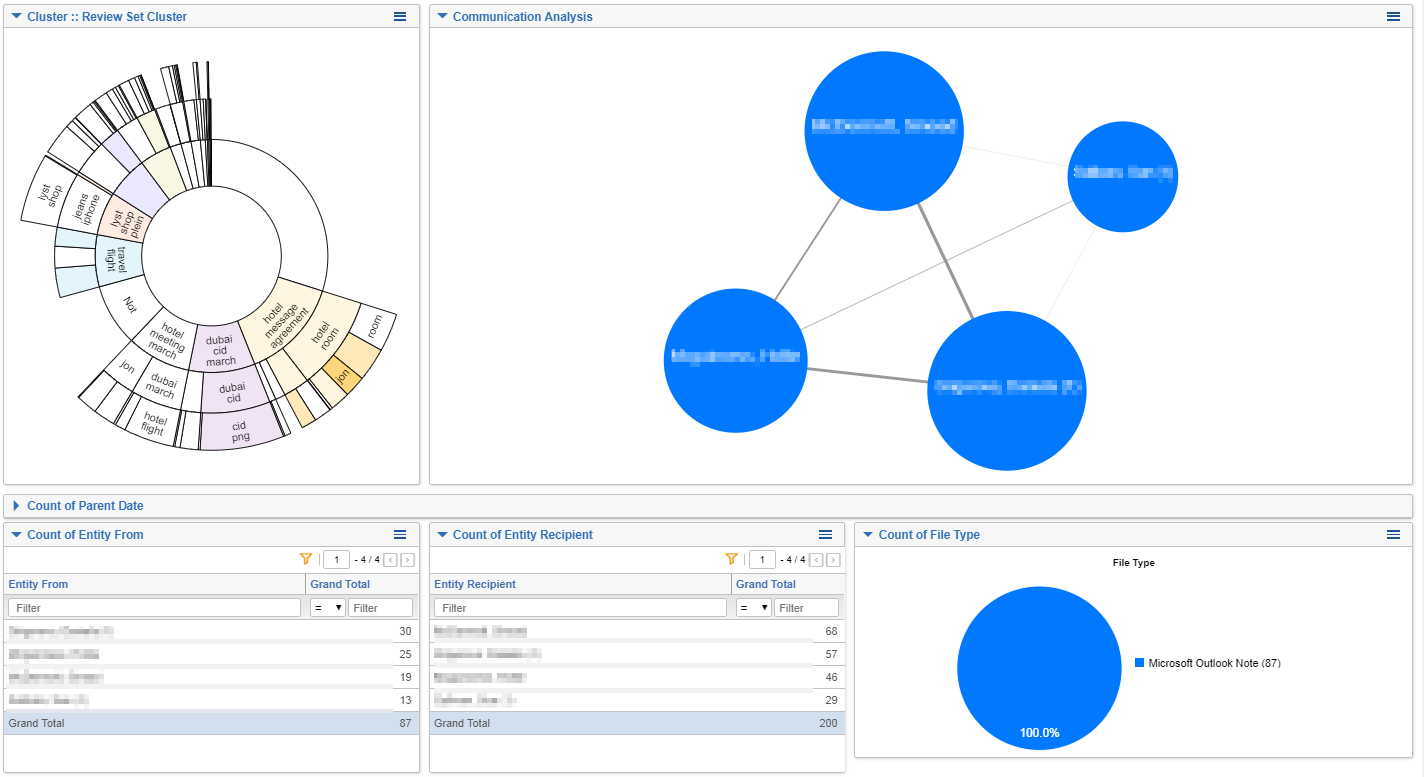Sort by the Entity From column header
Screen dimensions: 1424x777
pos(38,584)
